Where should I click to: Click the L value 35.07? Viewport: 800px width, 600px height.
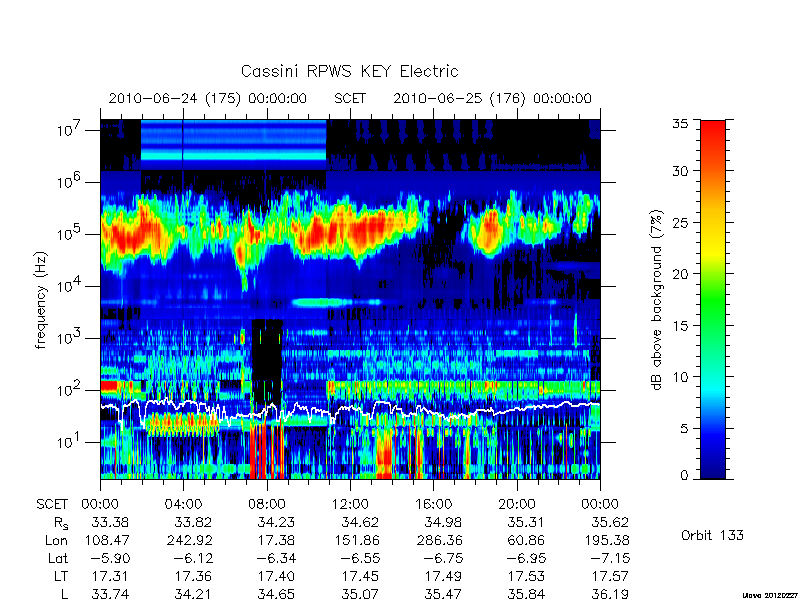pos(360,594)
